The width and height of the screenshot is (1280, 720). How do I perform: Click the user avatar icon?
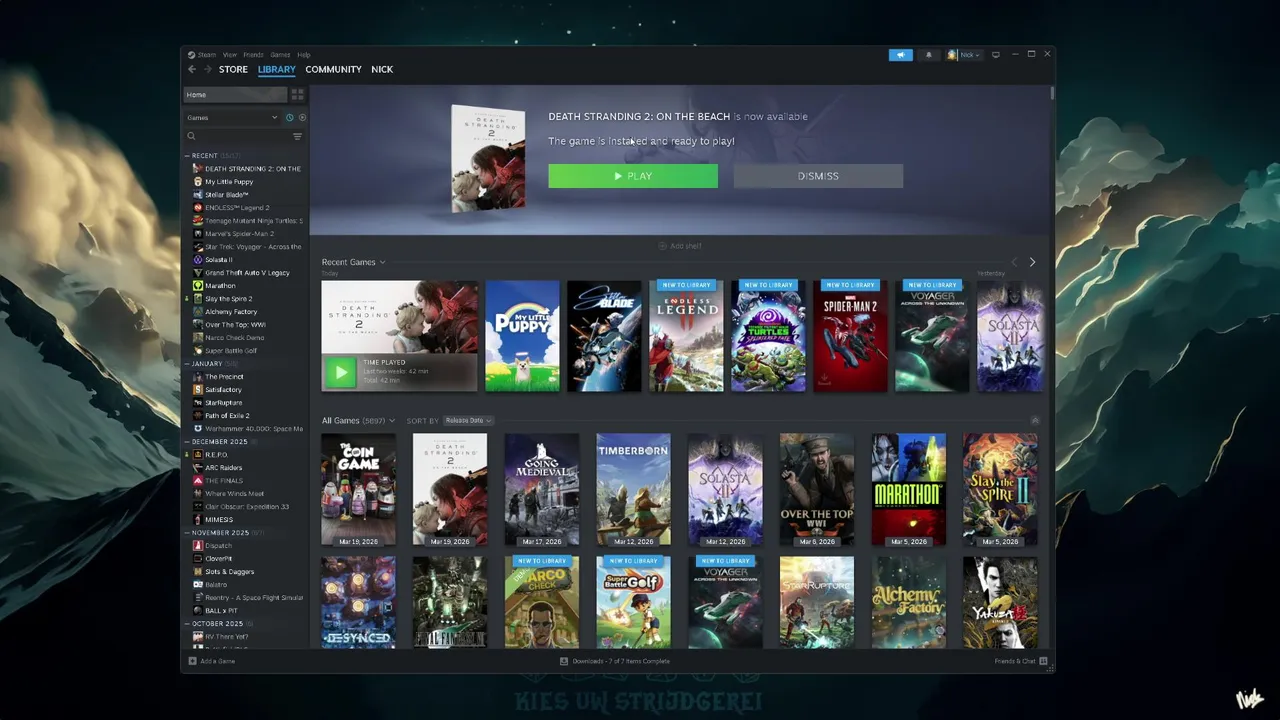coord(952,55)
